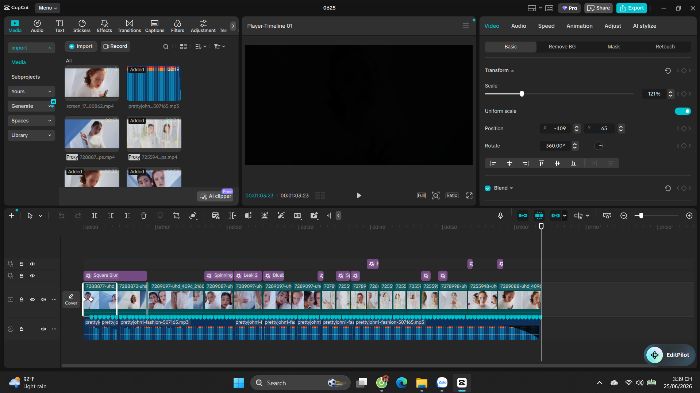Click the Record button
The image size is (700, 393).
click(x=115, y=46)
